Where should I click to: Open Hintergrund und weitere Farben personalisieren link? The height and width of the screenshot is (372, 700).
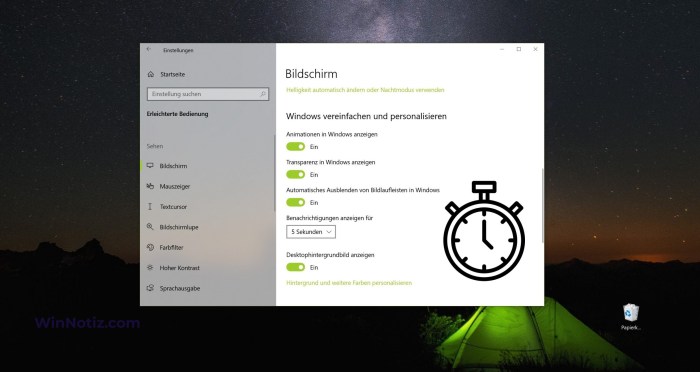[349, 283]
